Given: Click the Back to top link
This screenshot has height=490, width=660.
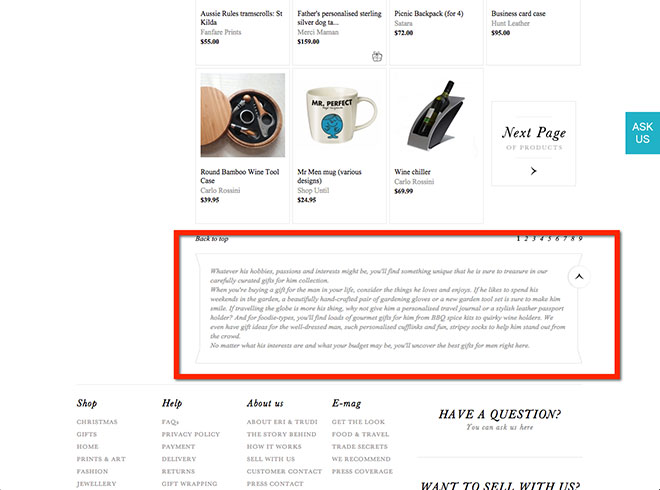Looking at the screenshot, I should [212, 239].
